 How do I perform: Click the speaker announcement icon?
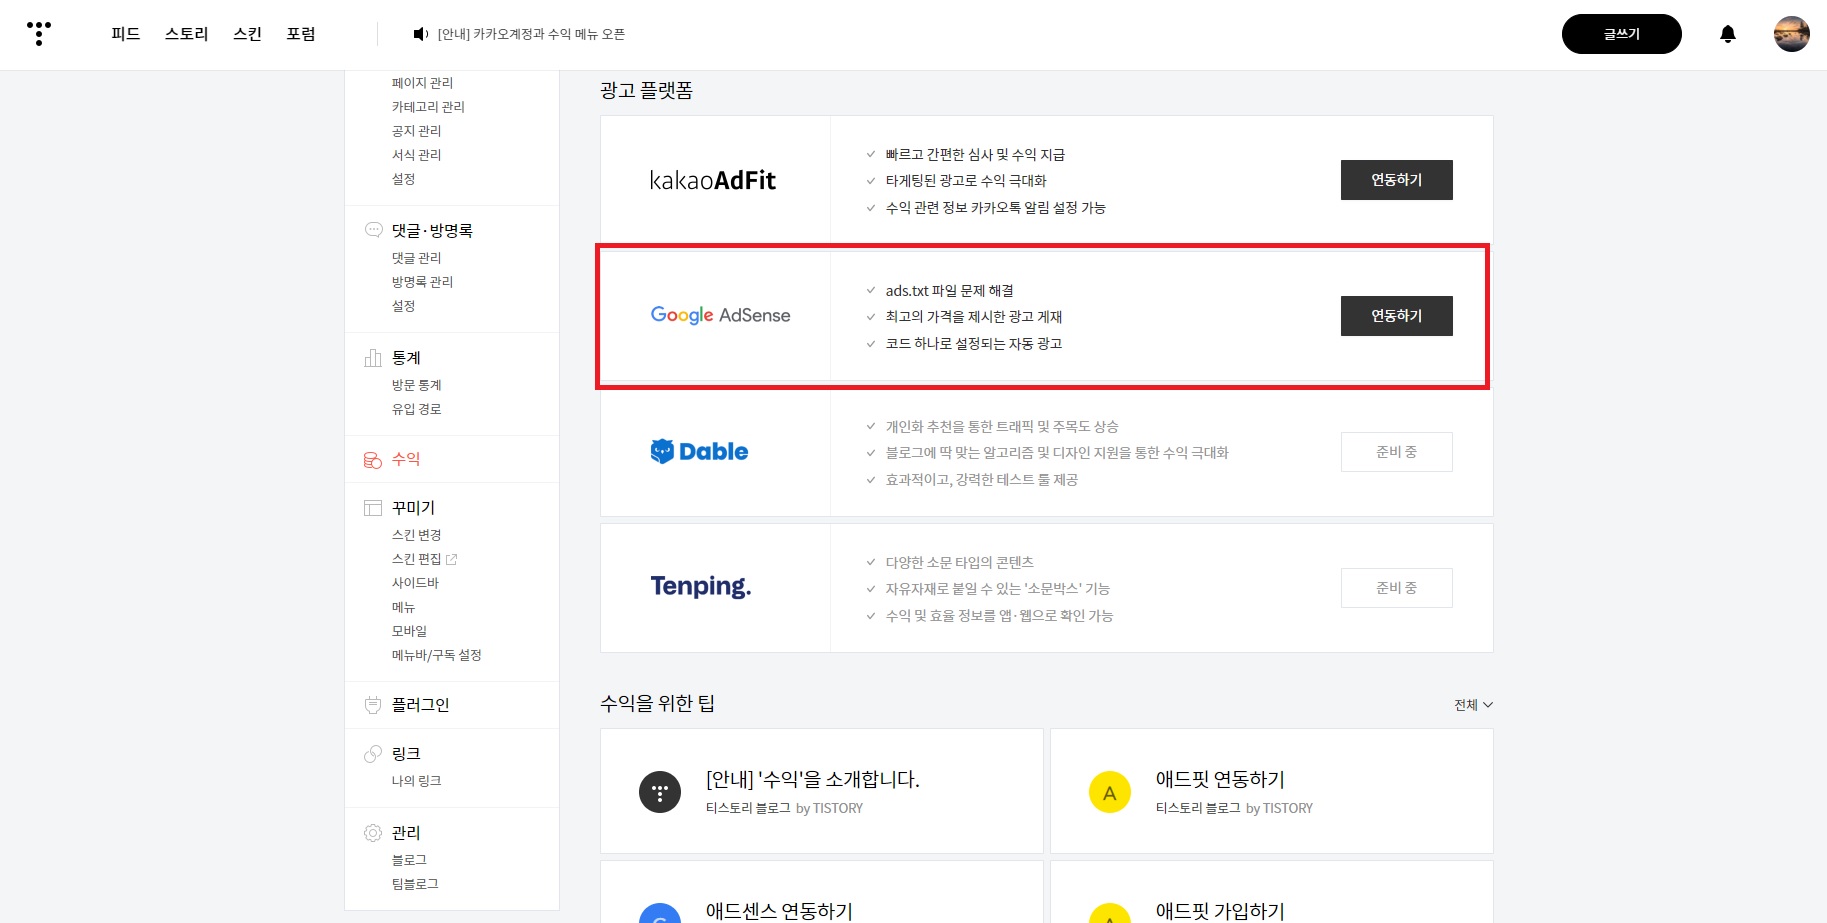420,34
